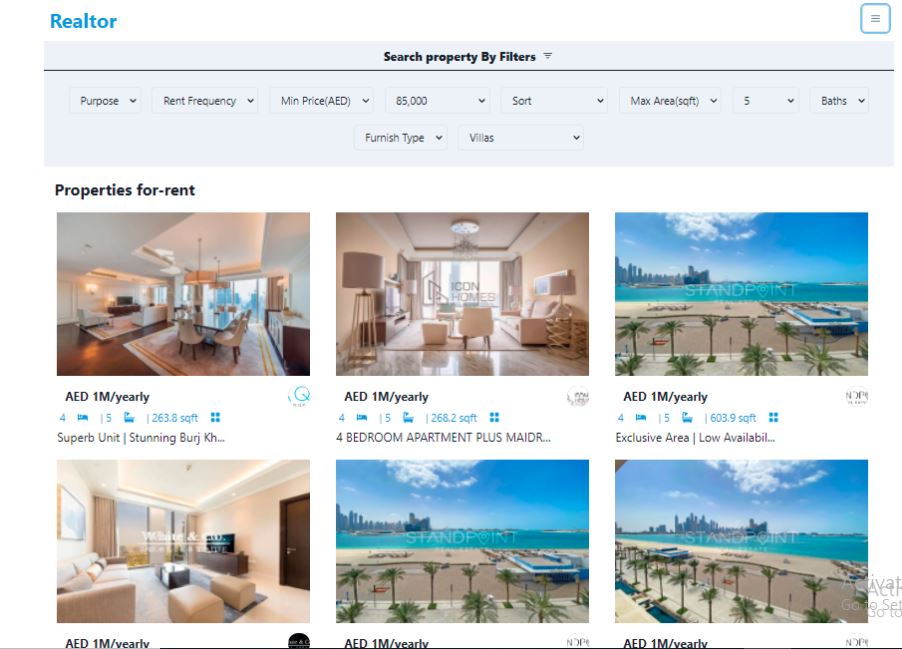Open the Exclusive Area beach property thumbnail
902x649 pixels.
pos(742,294)
